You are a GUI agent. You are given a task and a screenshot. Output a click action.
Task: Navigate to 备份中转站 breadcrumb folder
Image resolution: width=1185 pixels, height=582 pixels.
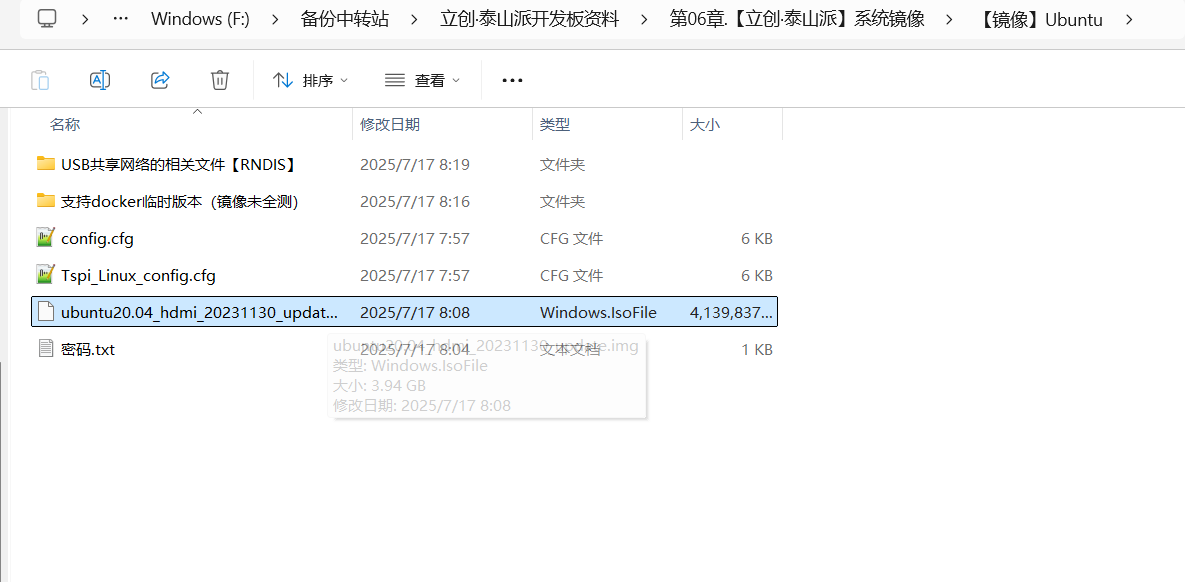pos(345,19)
